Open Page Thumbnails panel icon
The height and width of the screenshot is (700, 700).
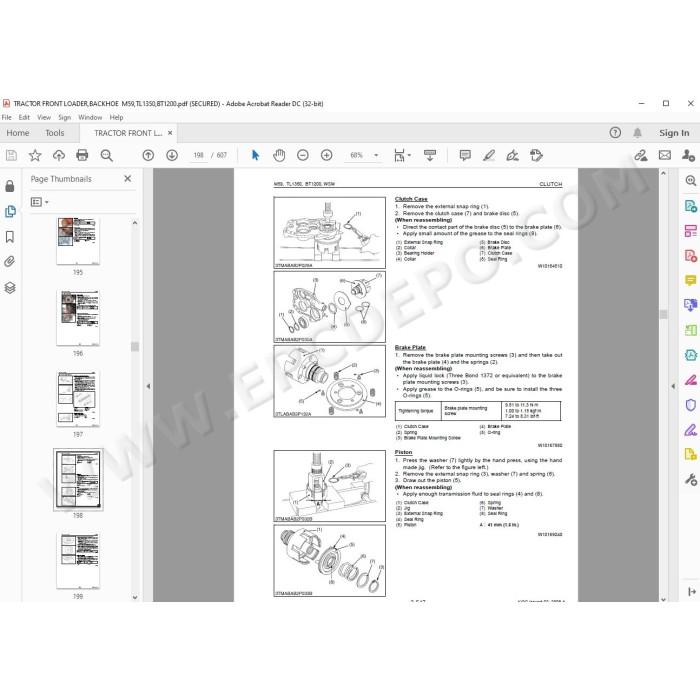(x=10, y=211)
